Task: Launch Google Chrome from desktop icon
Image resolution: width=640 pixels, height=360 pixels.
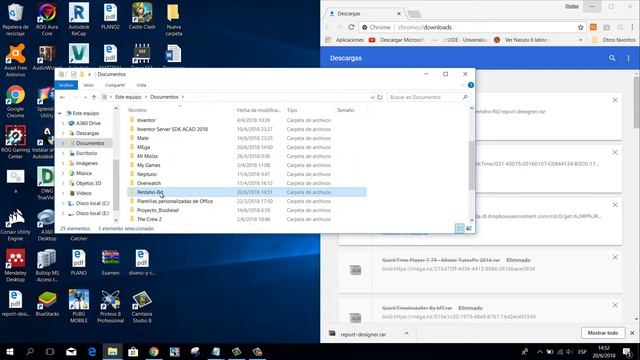Action: [x=16, y=101]
